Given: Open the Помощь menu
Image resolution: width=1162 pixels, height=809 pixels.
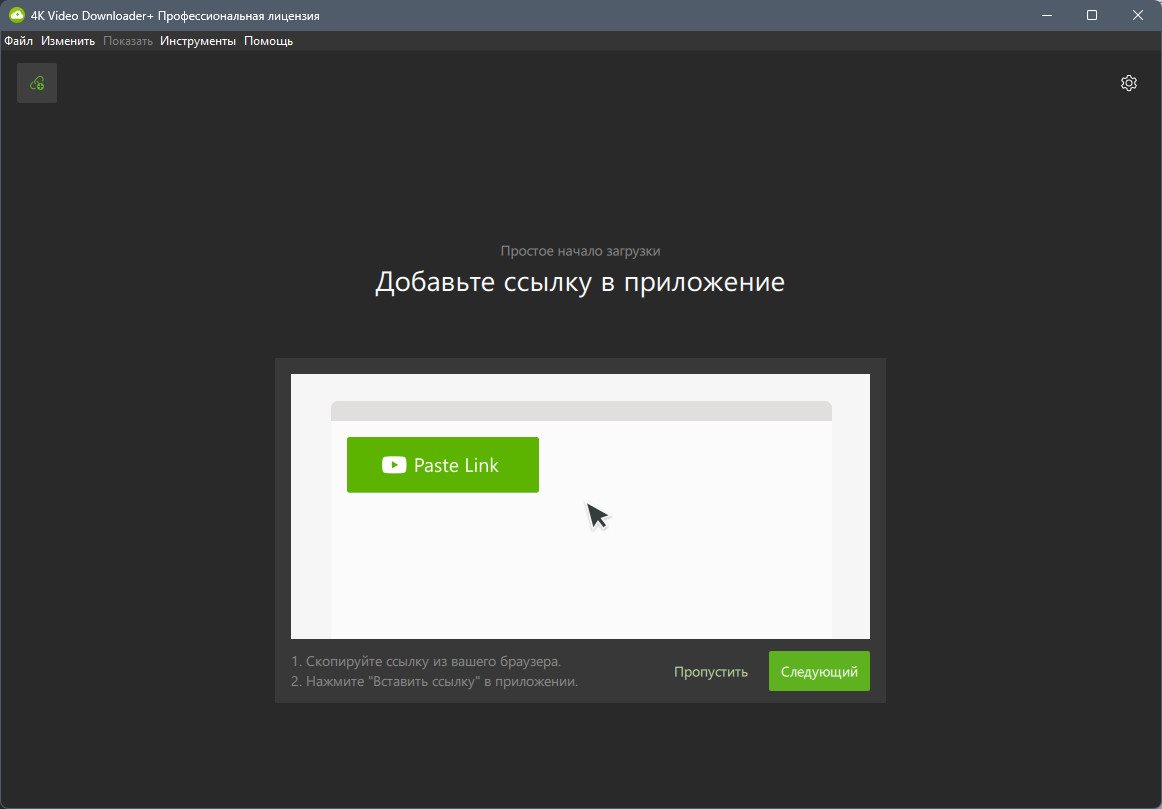Looking at the screenshot, I should pyautogui.click(x=268, y=41).
